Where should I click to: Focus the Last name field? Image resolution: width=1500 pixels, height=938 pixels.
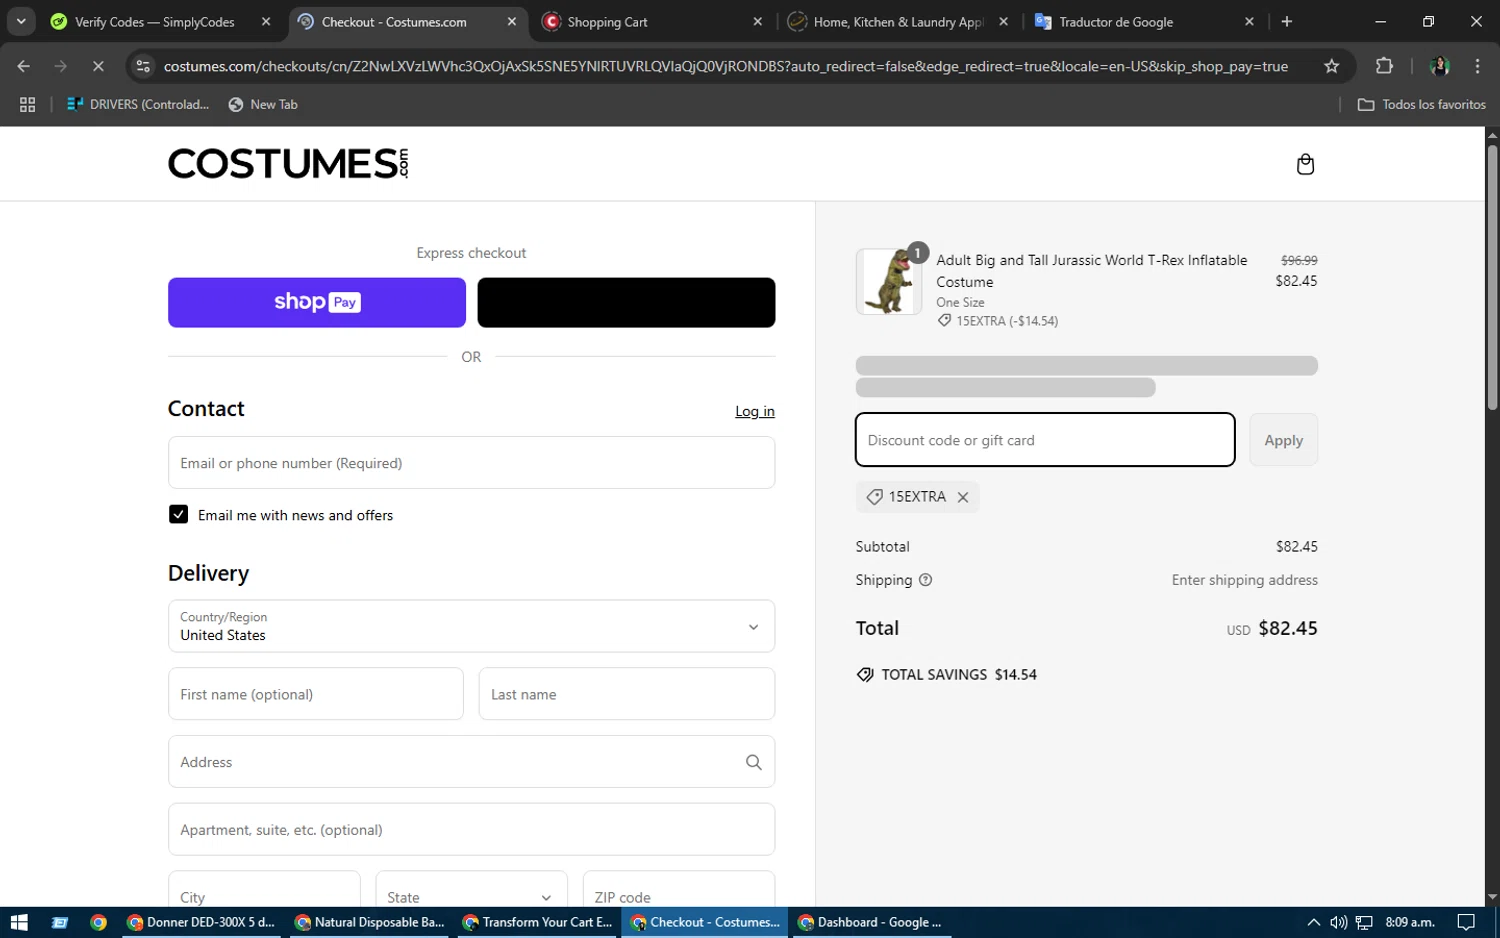click(627, 694)
